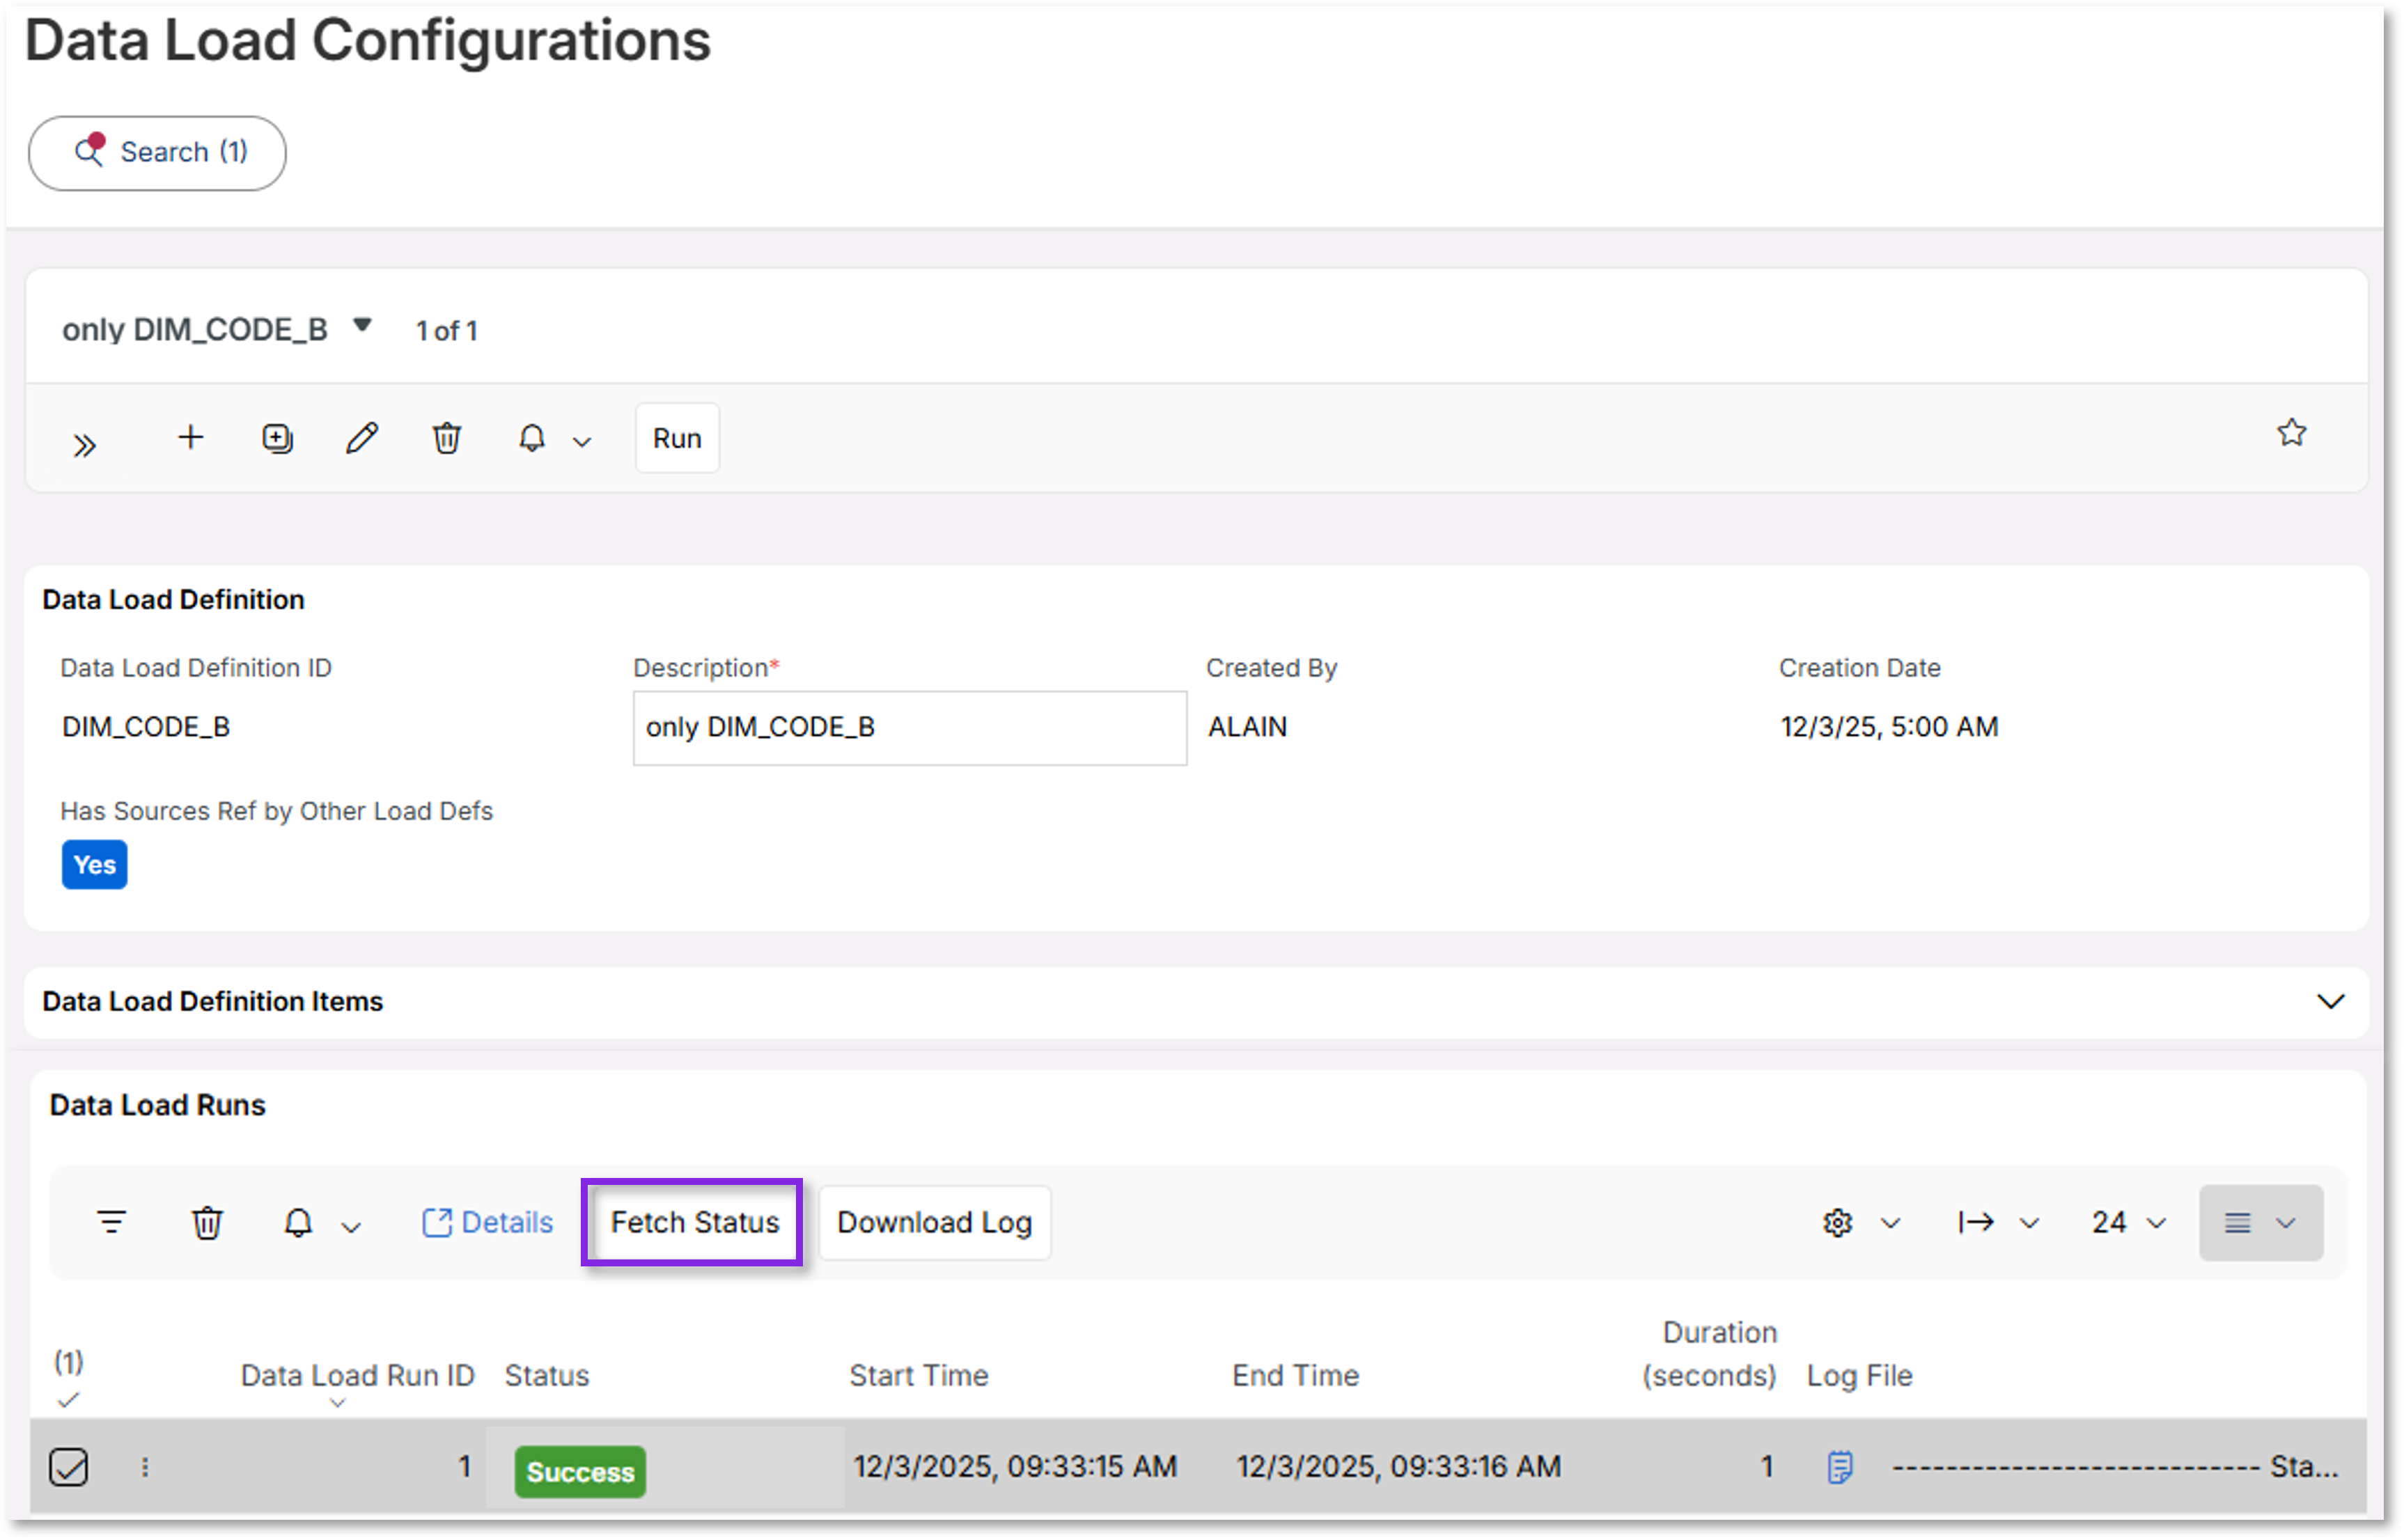Click the End Time column header
This screenshot has height=1540, width=2404.
1295,1376
